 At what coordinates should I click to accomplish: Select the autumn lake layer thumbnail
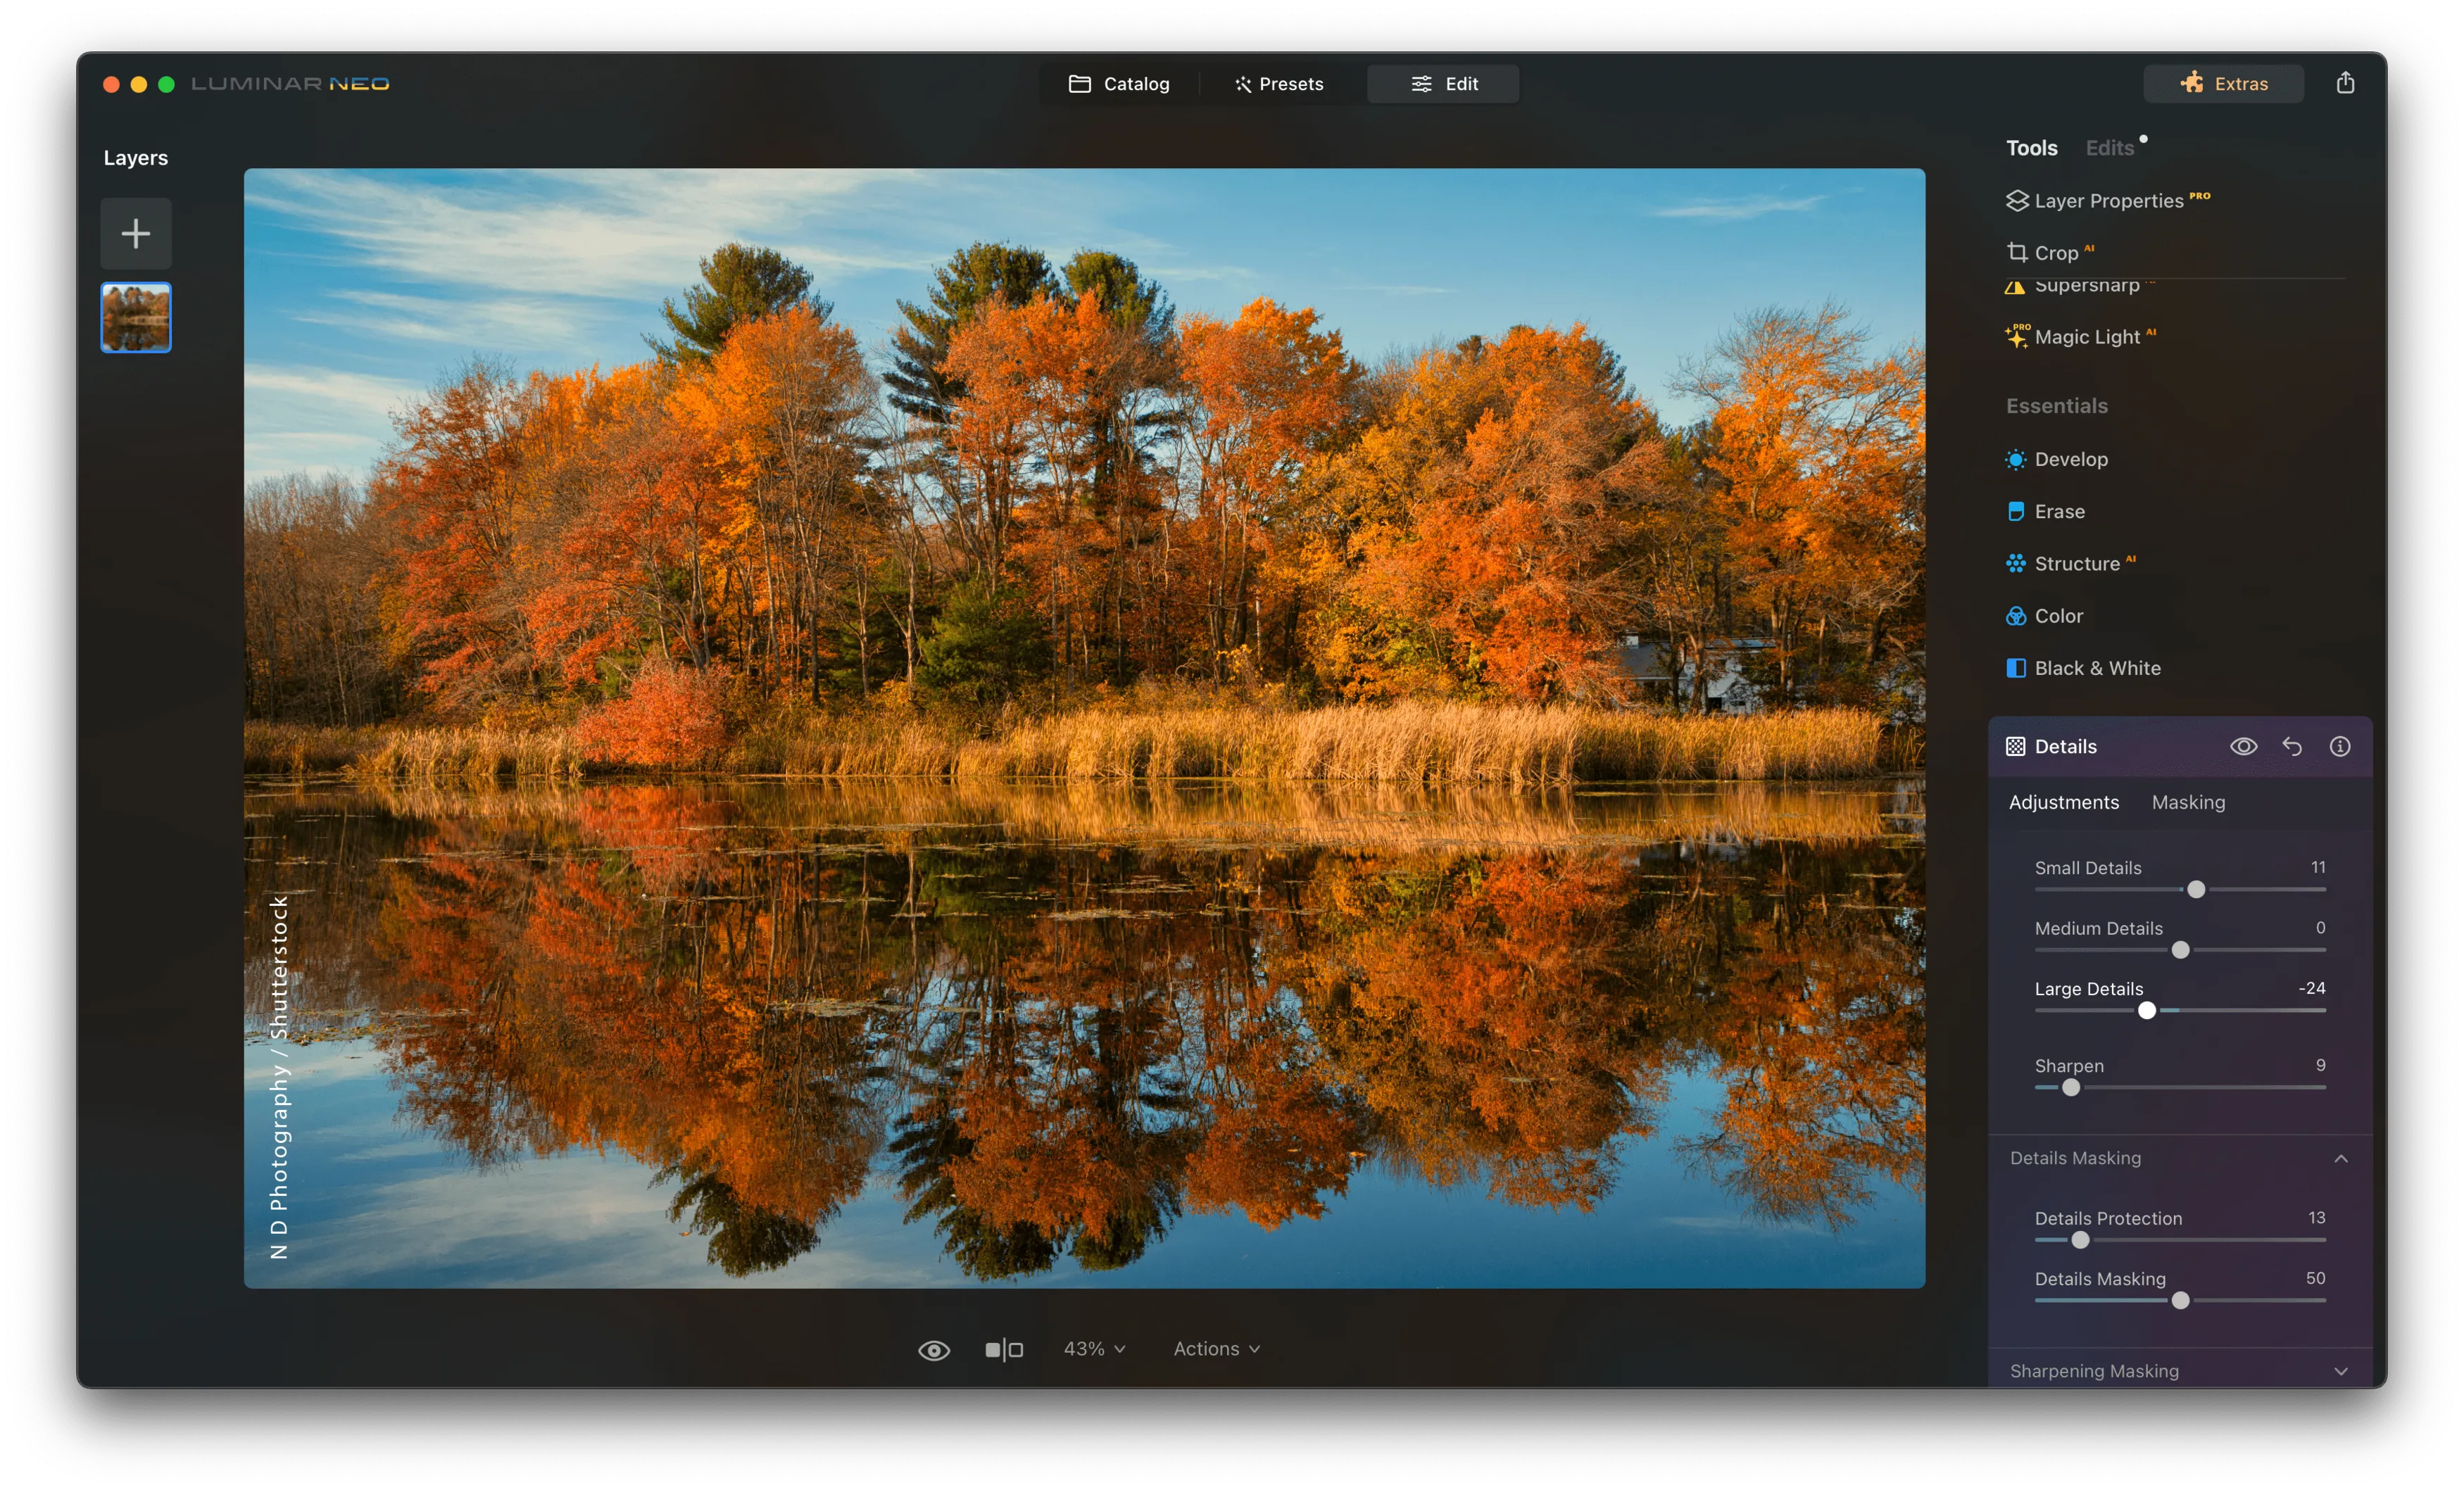coord(136,318)
